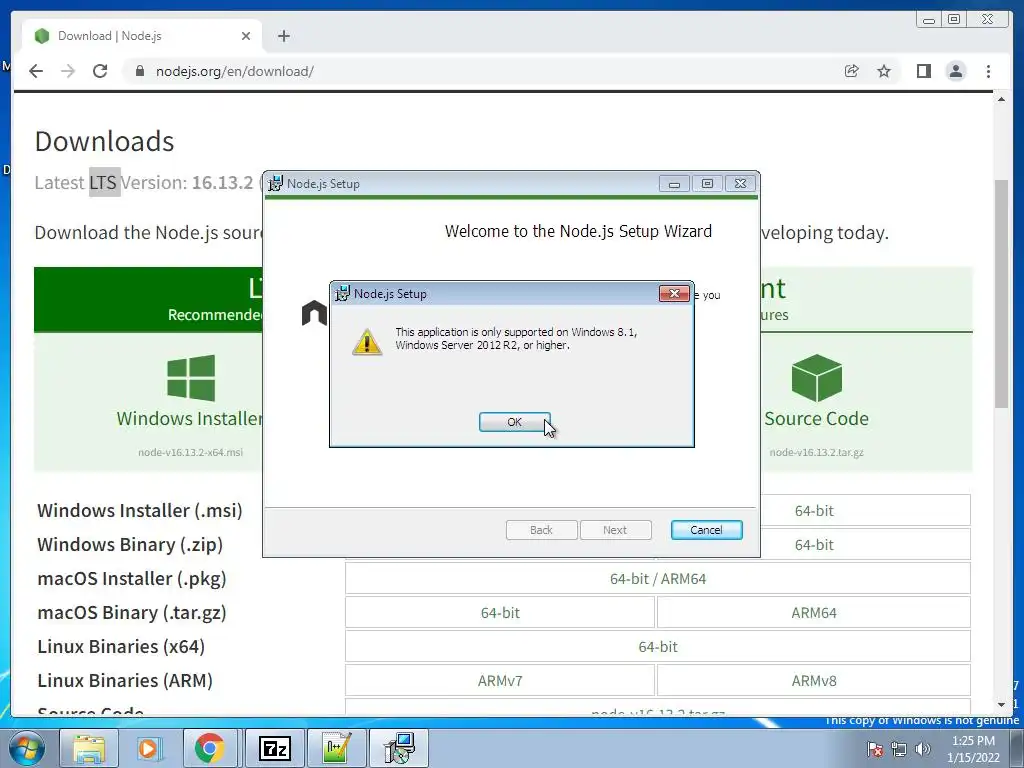This screenshot has height=768, width=1024.
Task: Minimize the Node.js Setup Wizard window
Action: [674, 184]
